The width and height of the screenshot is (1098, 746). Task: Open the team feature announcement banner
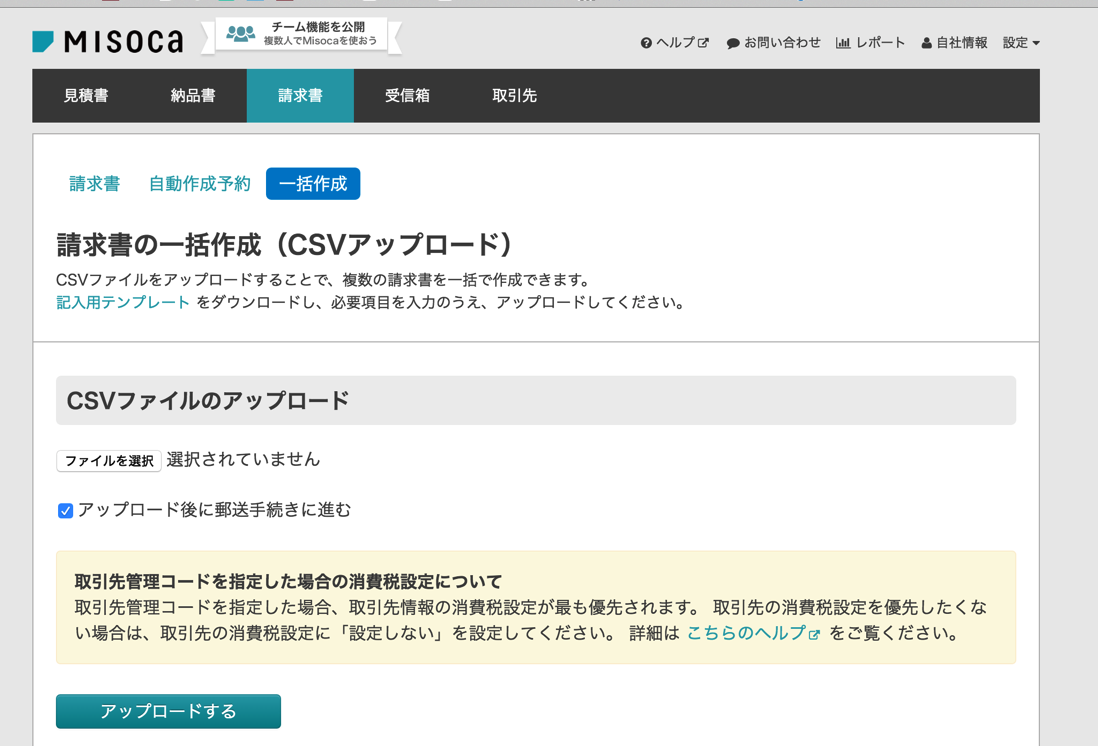(x=302, y=34)
